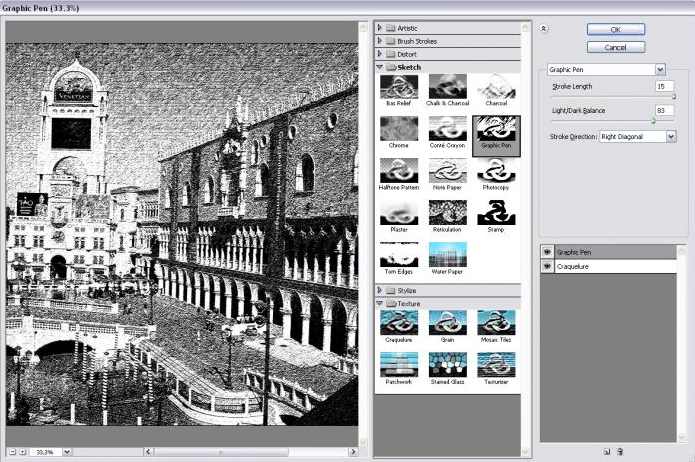Click the preview horizontal scroll left arrow
This screenshot has height=462, width=695.
[148, 452]
